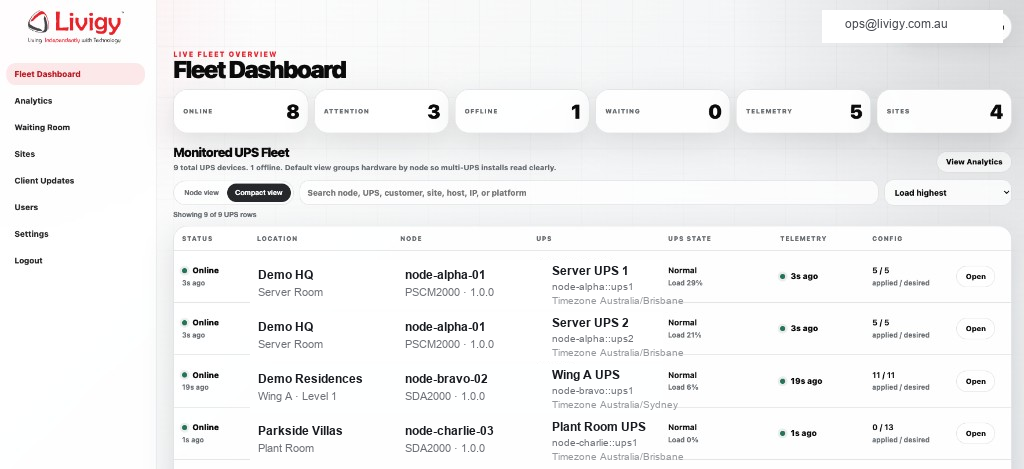Open Server UPS 1 row
This screenshot has height=469, width=1024.
tap(975, 276)
